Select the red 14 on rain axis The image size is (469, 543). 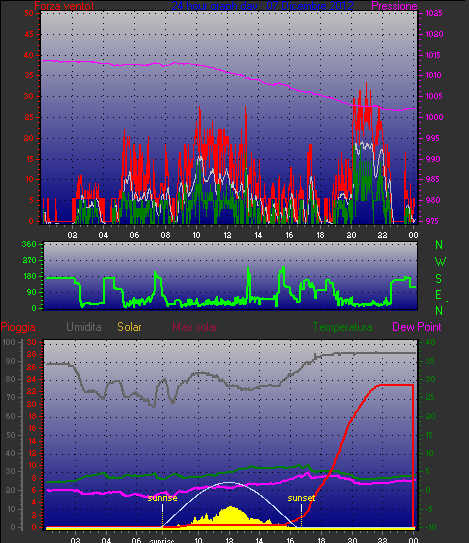point(32,441)
